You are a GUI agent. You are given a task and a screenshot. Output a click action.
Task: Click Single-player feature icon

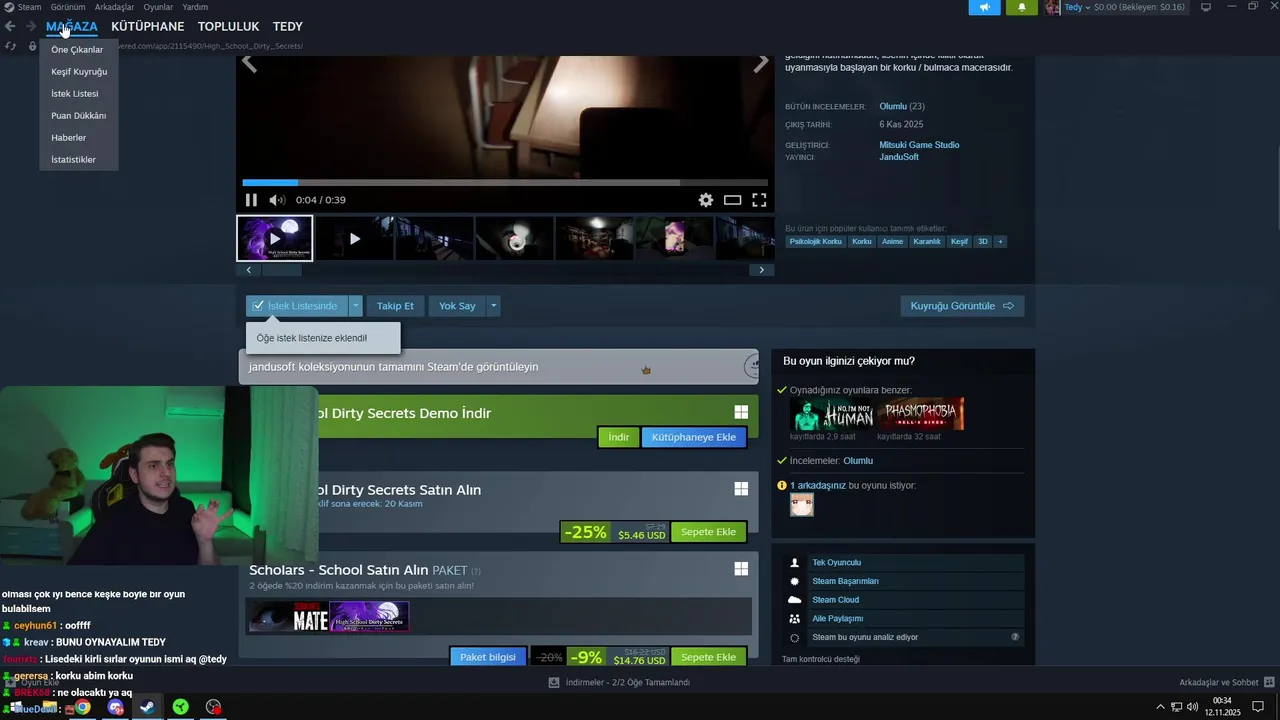point(795,563)
